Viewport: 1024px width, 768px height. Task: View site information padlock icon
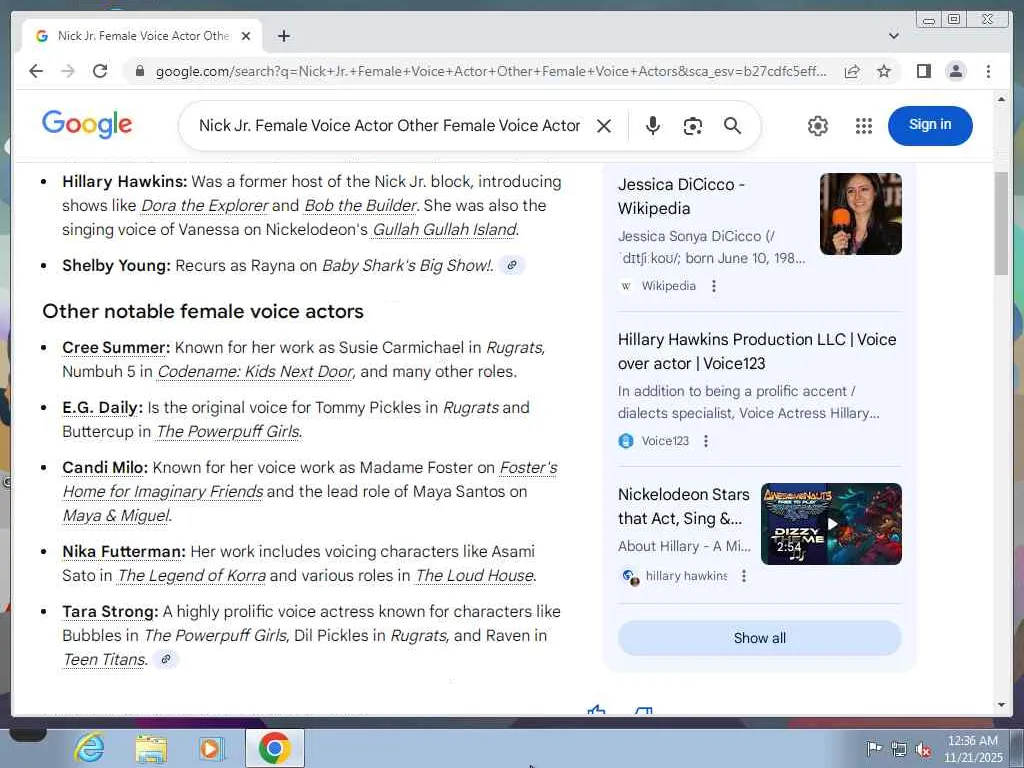(x=140, y=71)
